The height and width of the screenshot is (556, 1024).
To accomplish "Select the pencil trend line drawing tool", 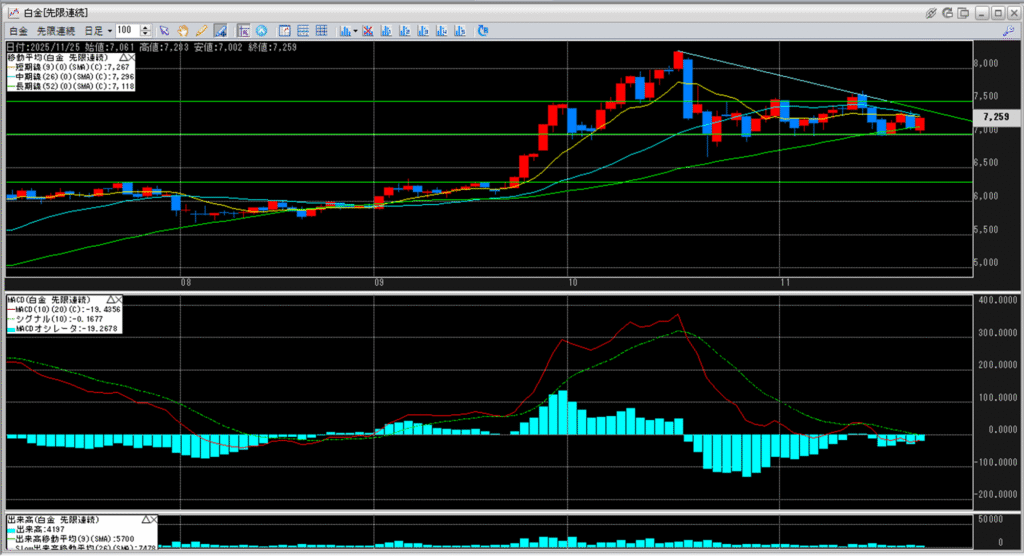I will tap(201, 31).
